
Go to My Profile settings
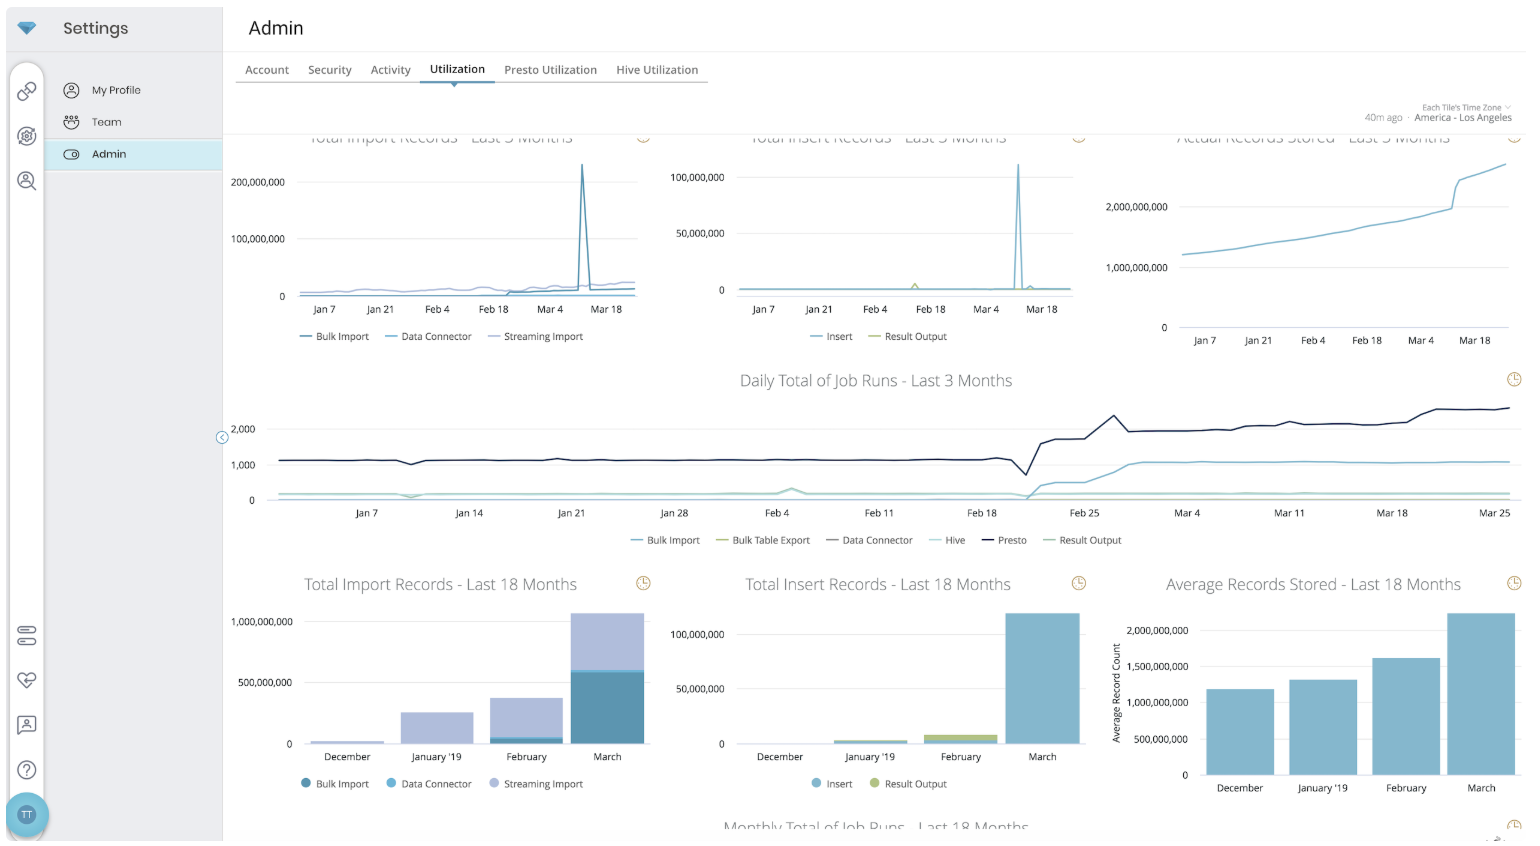(116, 90)
